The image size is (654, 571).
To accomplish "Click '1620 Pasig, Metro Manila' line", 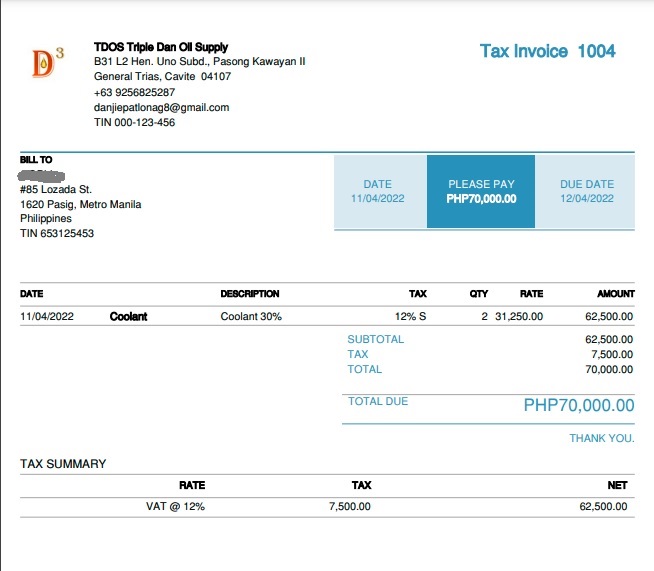I will (80, 204).
